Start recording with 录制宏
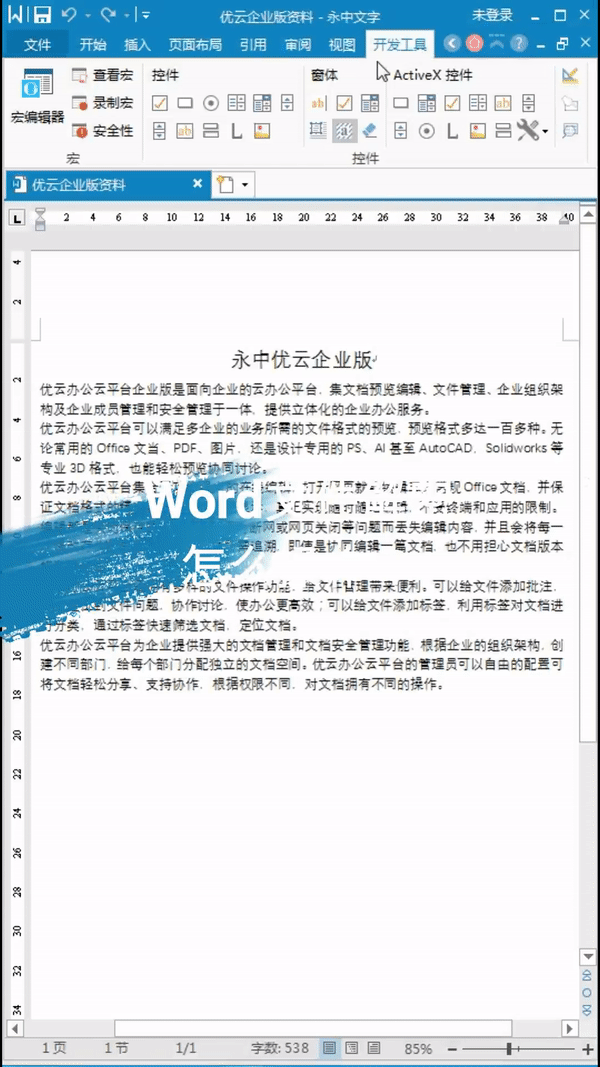Screen dimensions: 600x1067 point(103,103)
